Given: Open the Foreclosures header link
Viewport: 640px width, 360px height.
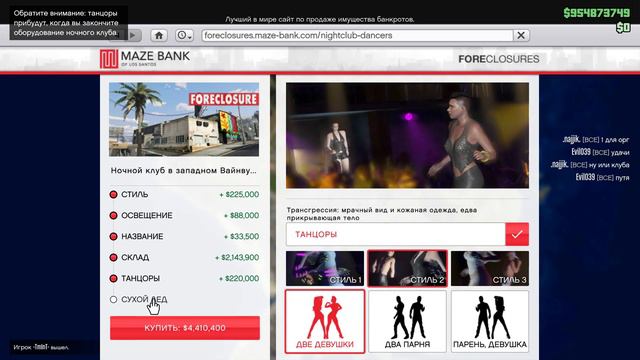Looking at the screenshot, I should pyautogui.click(x=498, y=59).
